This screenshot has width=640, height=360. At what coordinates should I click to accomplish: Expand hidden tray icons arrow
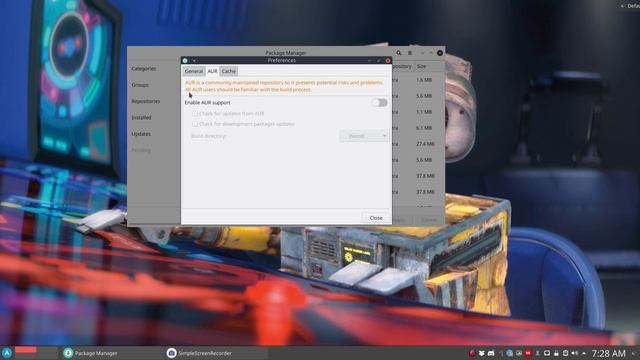(584, 353)
